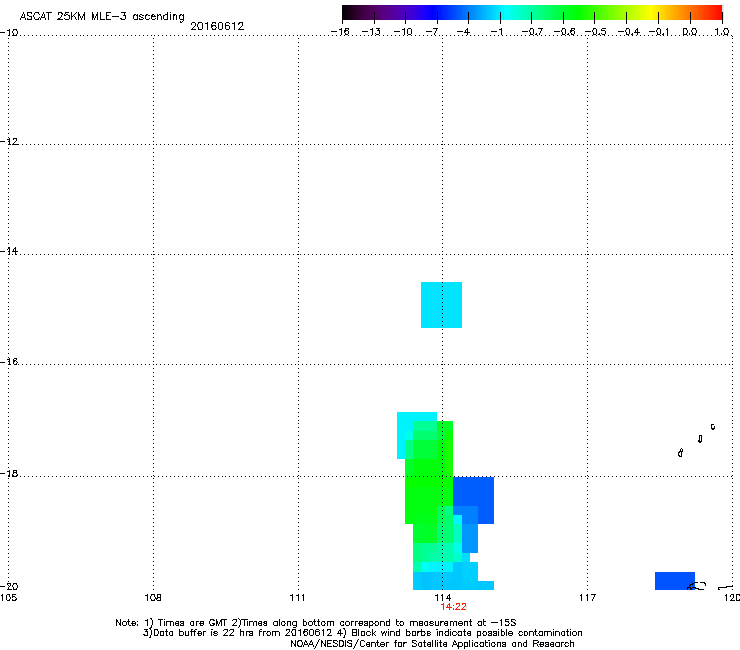Click the isolated cyan data square near -15

(x=441, y=305)
